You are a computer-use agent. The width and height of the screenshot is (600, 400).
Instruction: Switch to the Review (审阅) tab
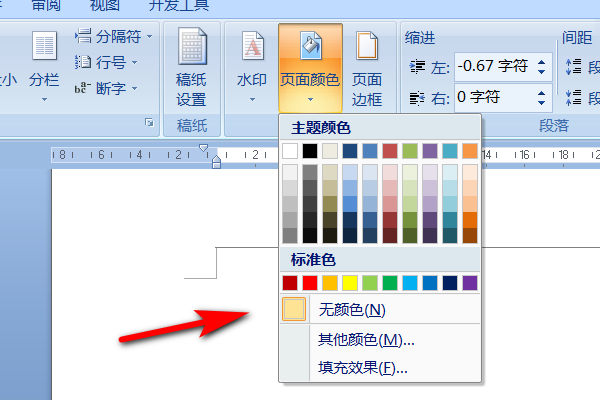pos(46,5)
